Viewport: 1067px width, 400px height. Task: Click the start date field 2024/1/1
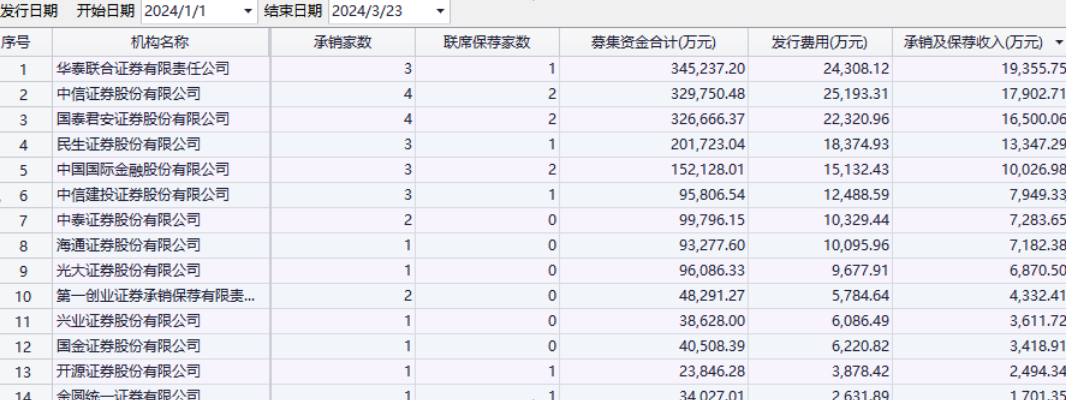190,12
